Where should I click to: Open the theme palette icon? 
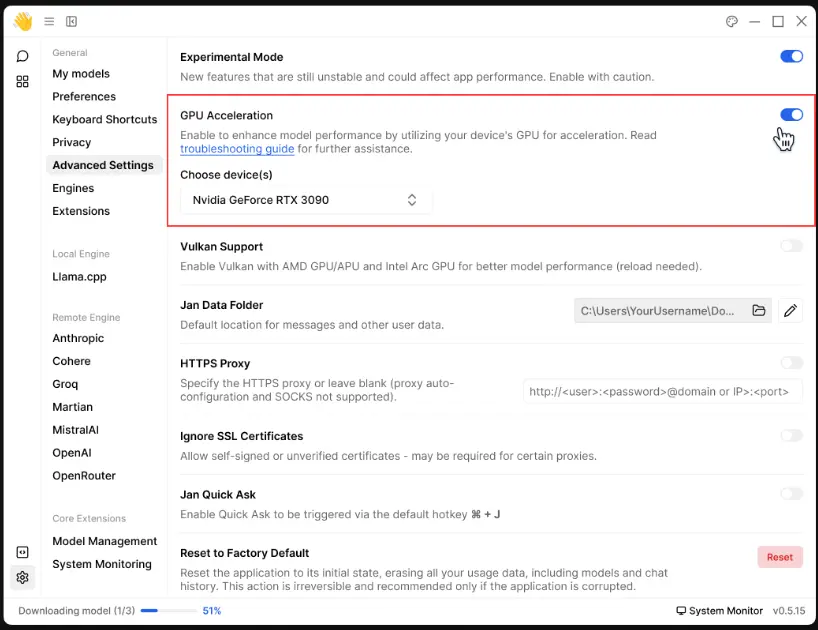pos(731,21)
